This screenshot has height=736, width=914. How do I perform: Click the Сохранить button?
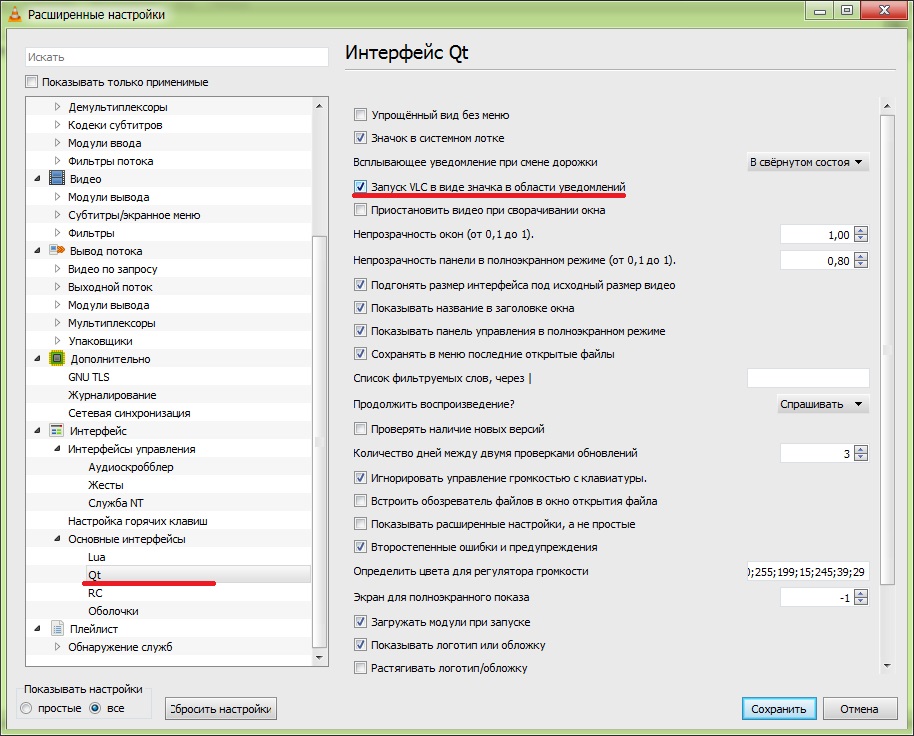779,709
